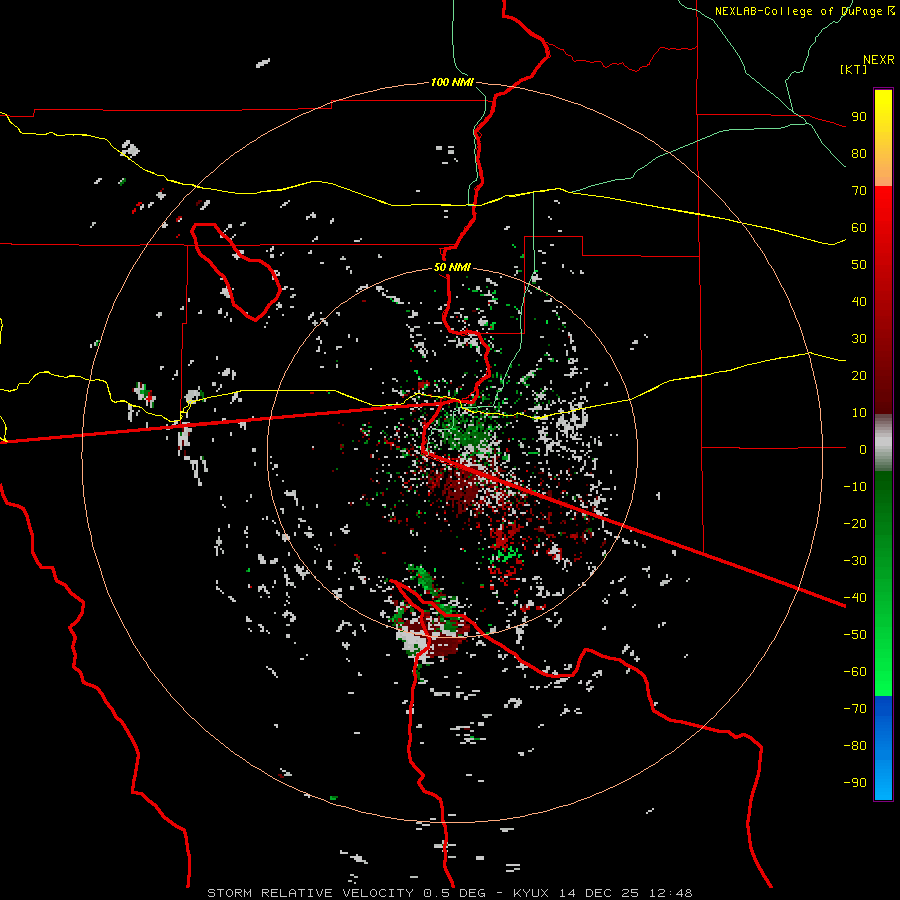Click the positive 30 value on velocity scale
The image size is (900, 900).
[859, 339]
